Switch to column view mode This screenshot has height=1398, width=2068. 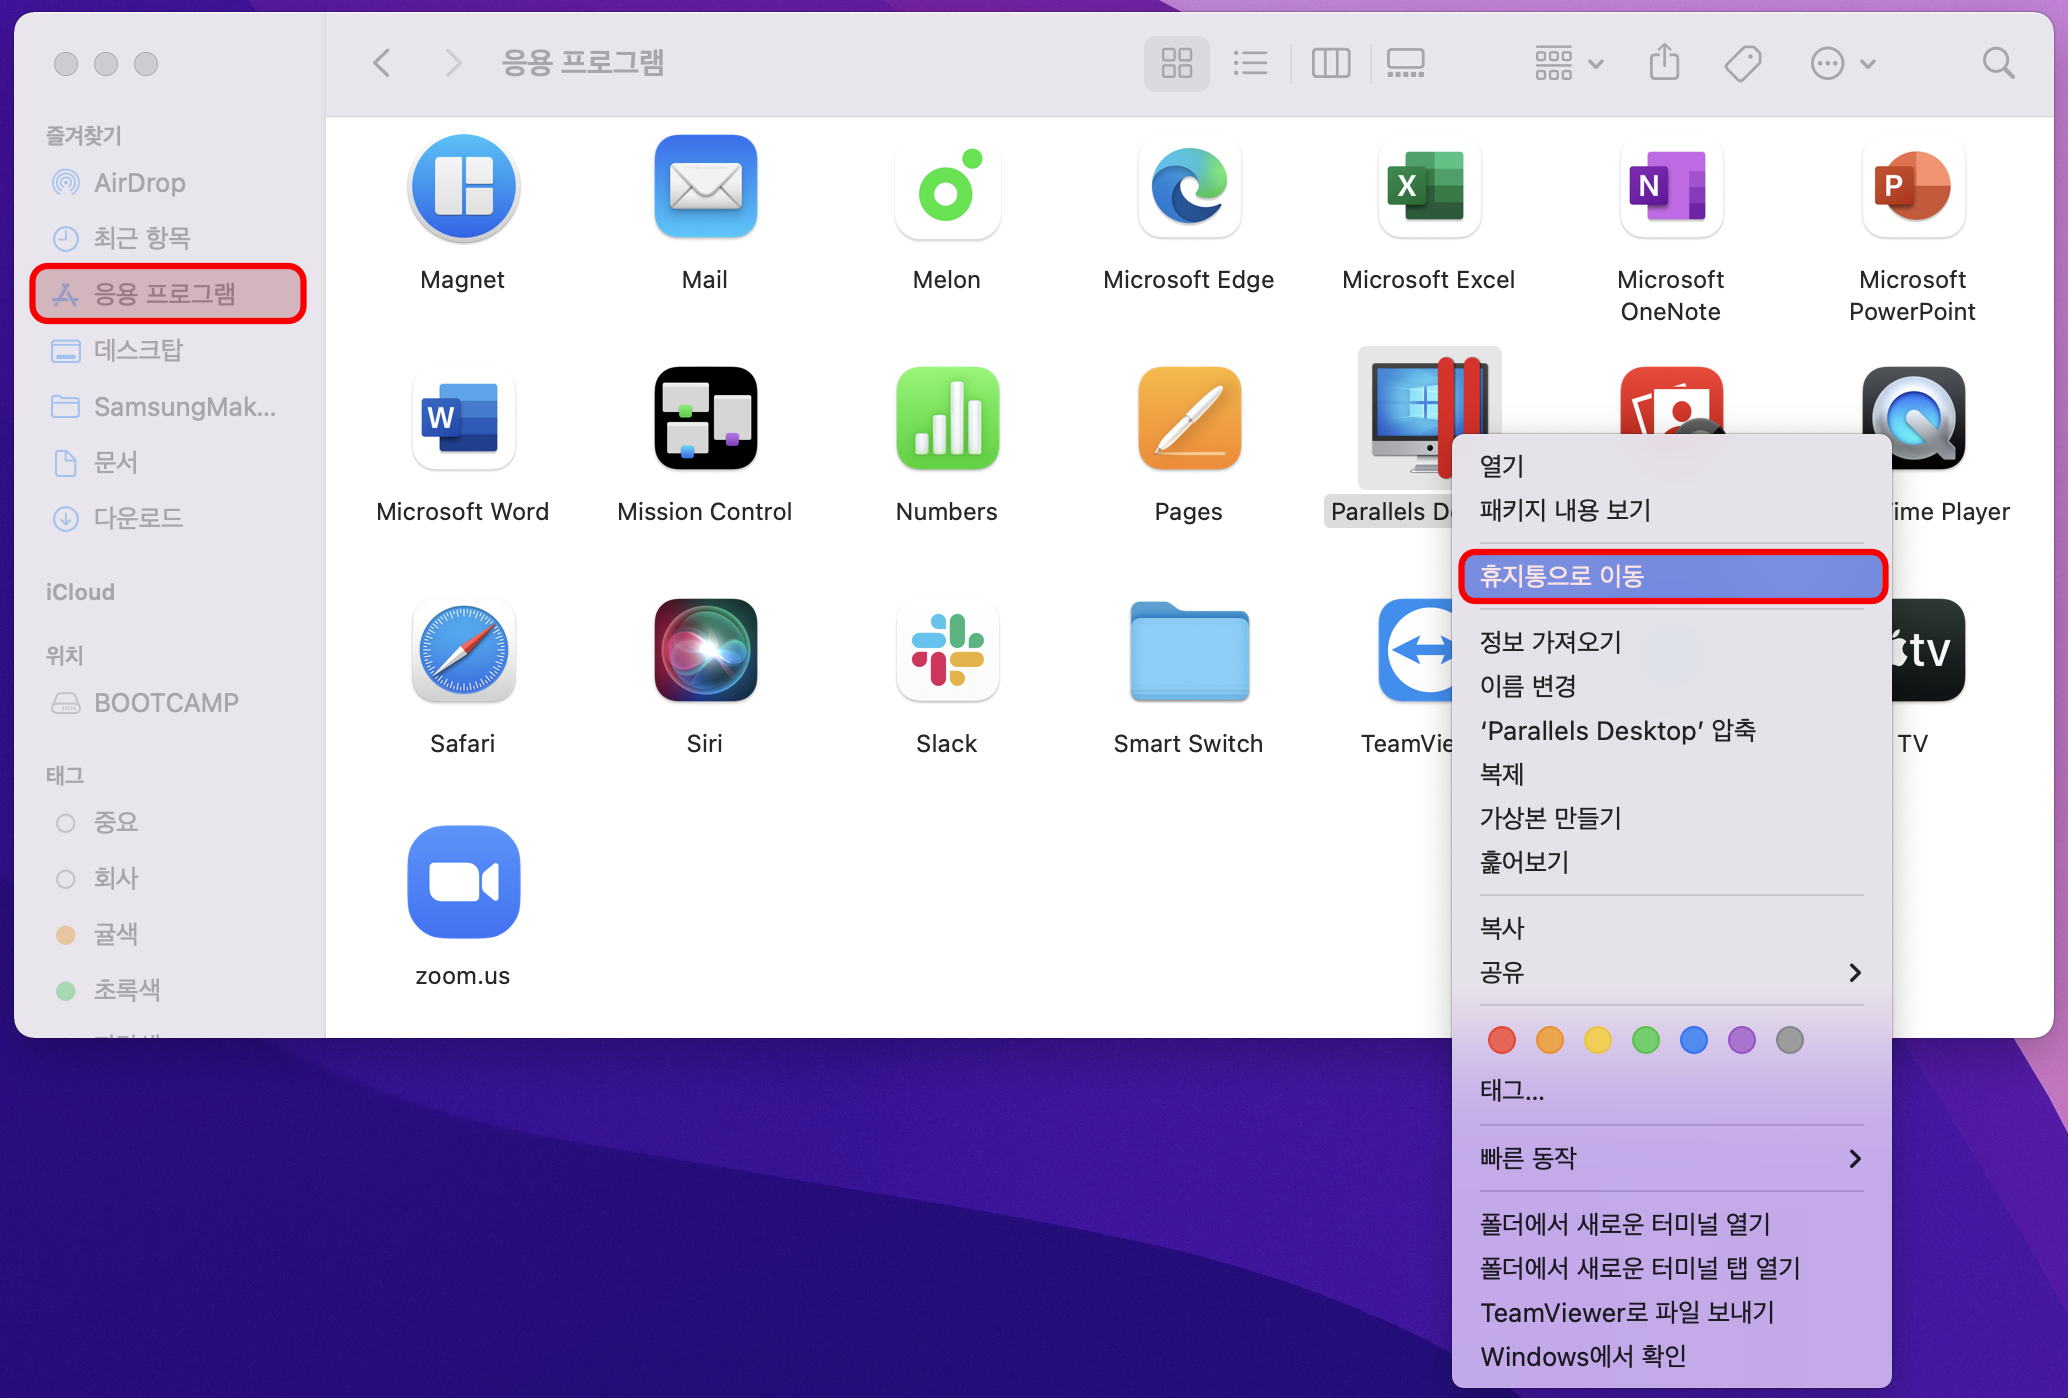click(1330, 63)
